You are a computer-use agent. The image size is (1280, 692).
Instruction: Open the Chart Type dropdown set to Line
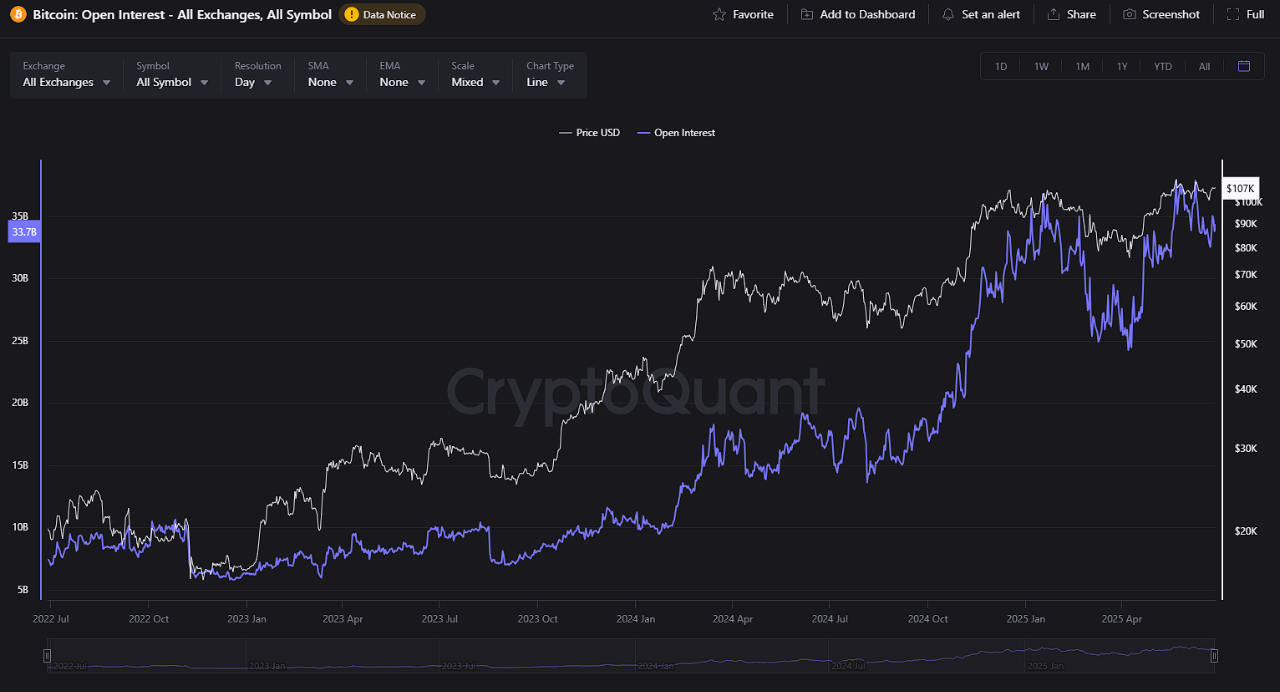(550, 75)
